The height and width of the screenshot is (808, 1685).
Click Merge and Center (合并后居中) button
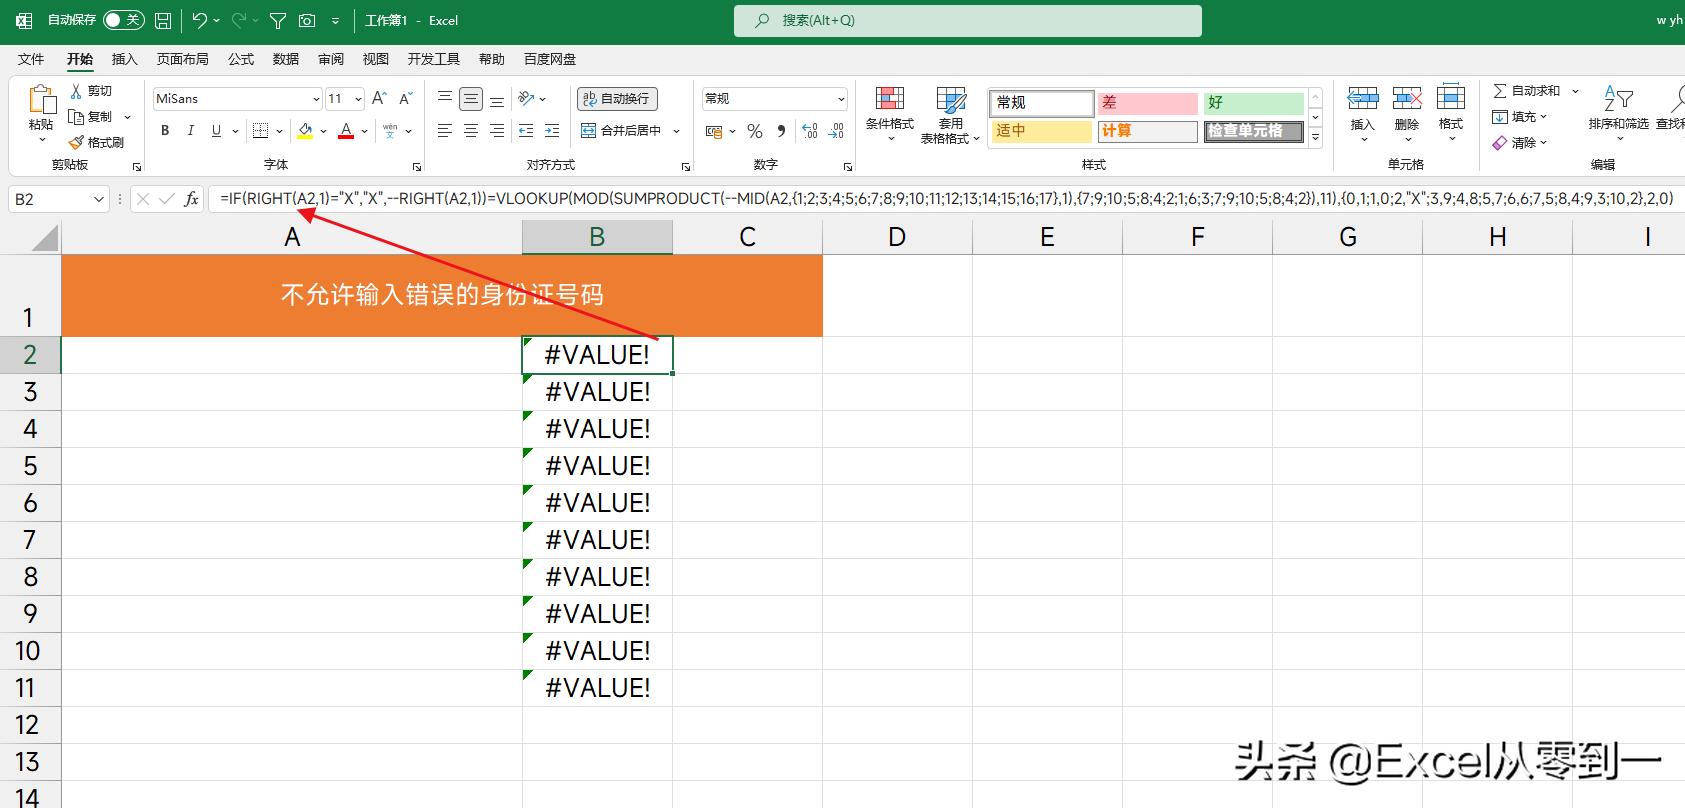click(621, 131)
